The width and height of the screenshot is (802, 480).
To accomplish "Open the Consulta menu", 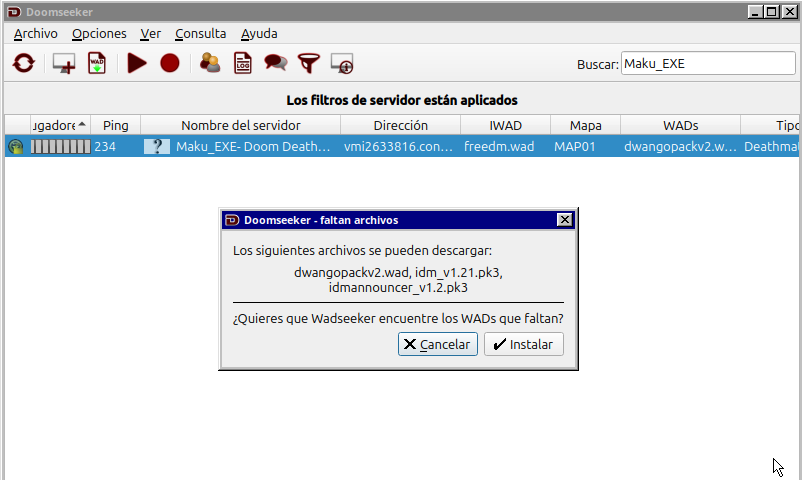I will pos(200,34).
